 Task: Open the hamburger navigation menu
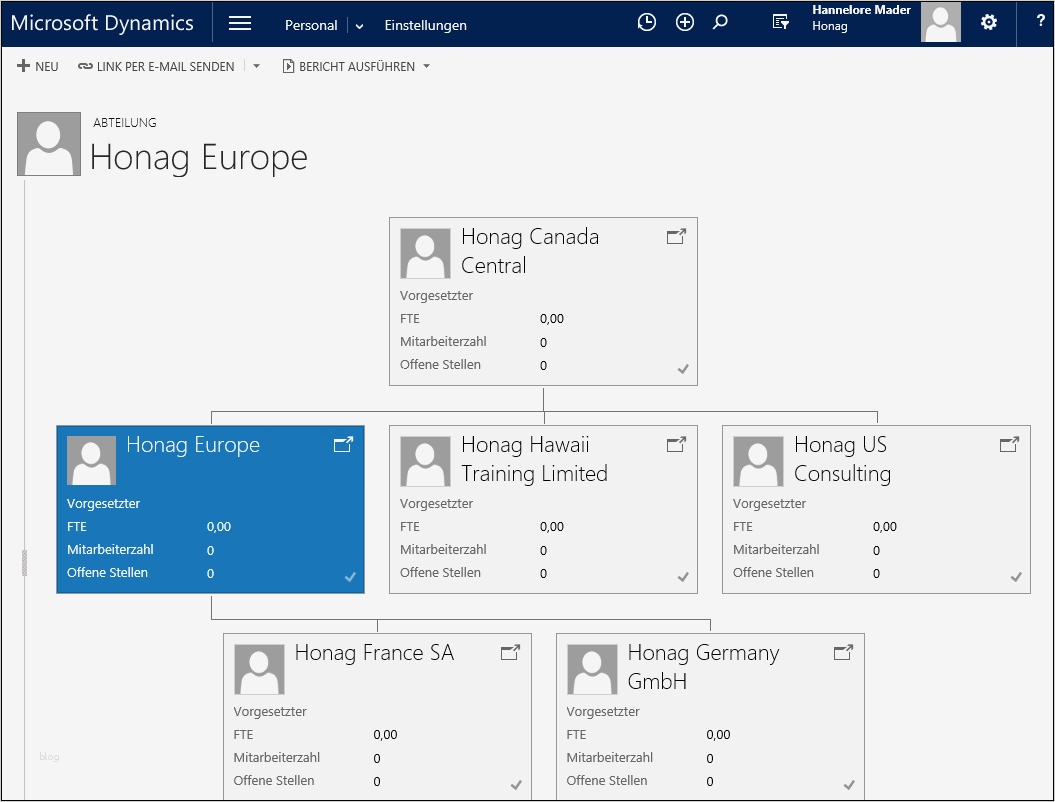point(240,24)
